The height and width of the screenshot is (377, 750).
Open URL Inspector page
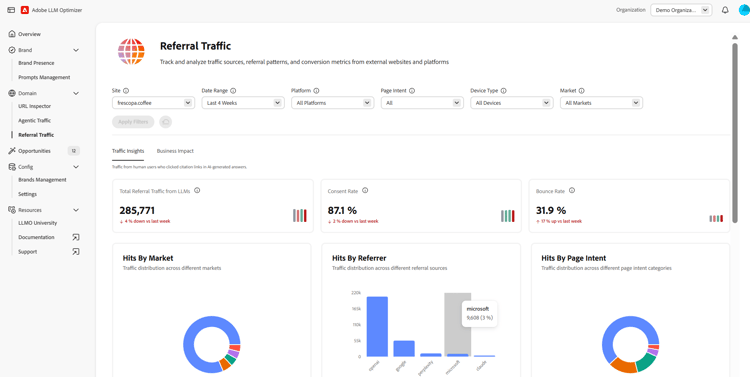[34, 106]
